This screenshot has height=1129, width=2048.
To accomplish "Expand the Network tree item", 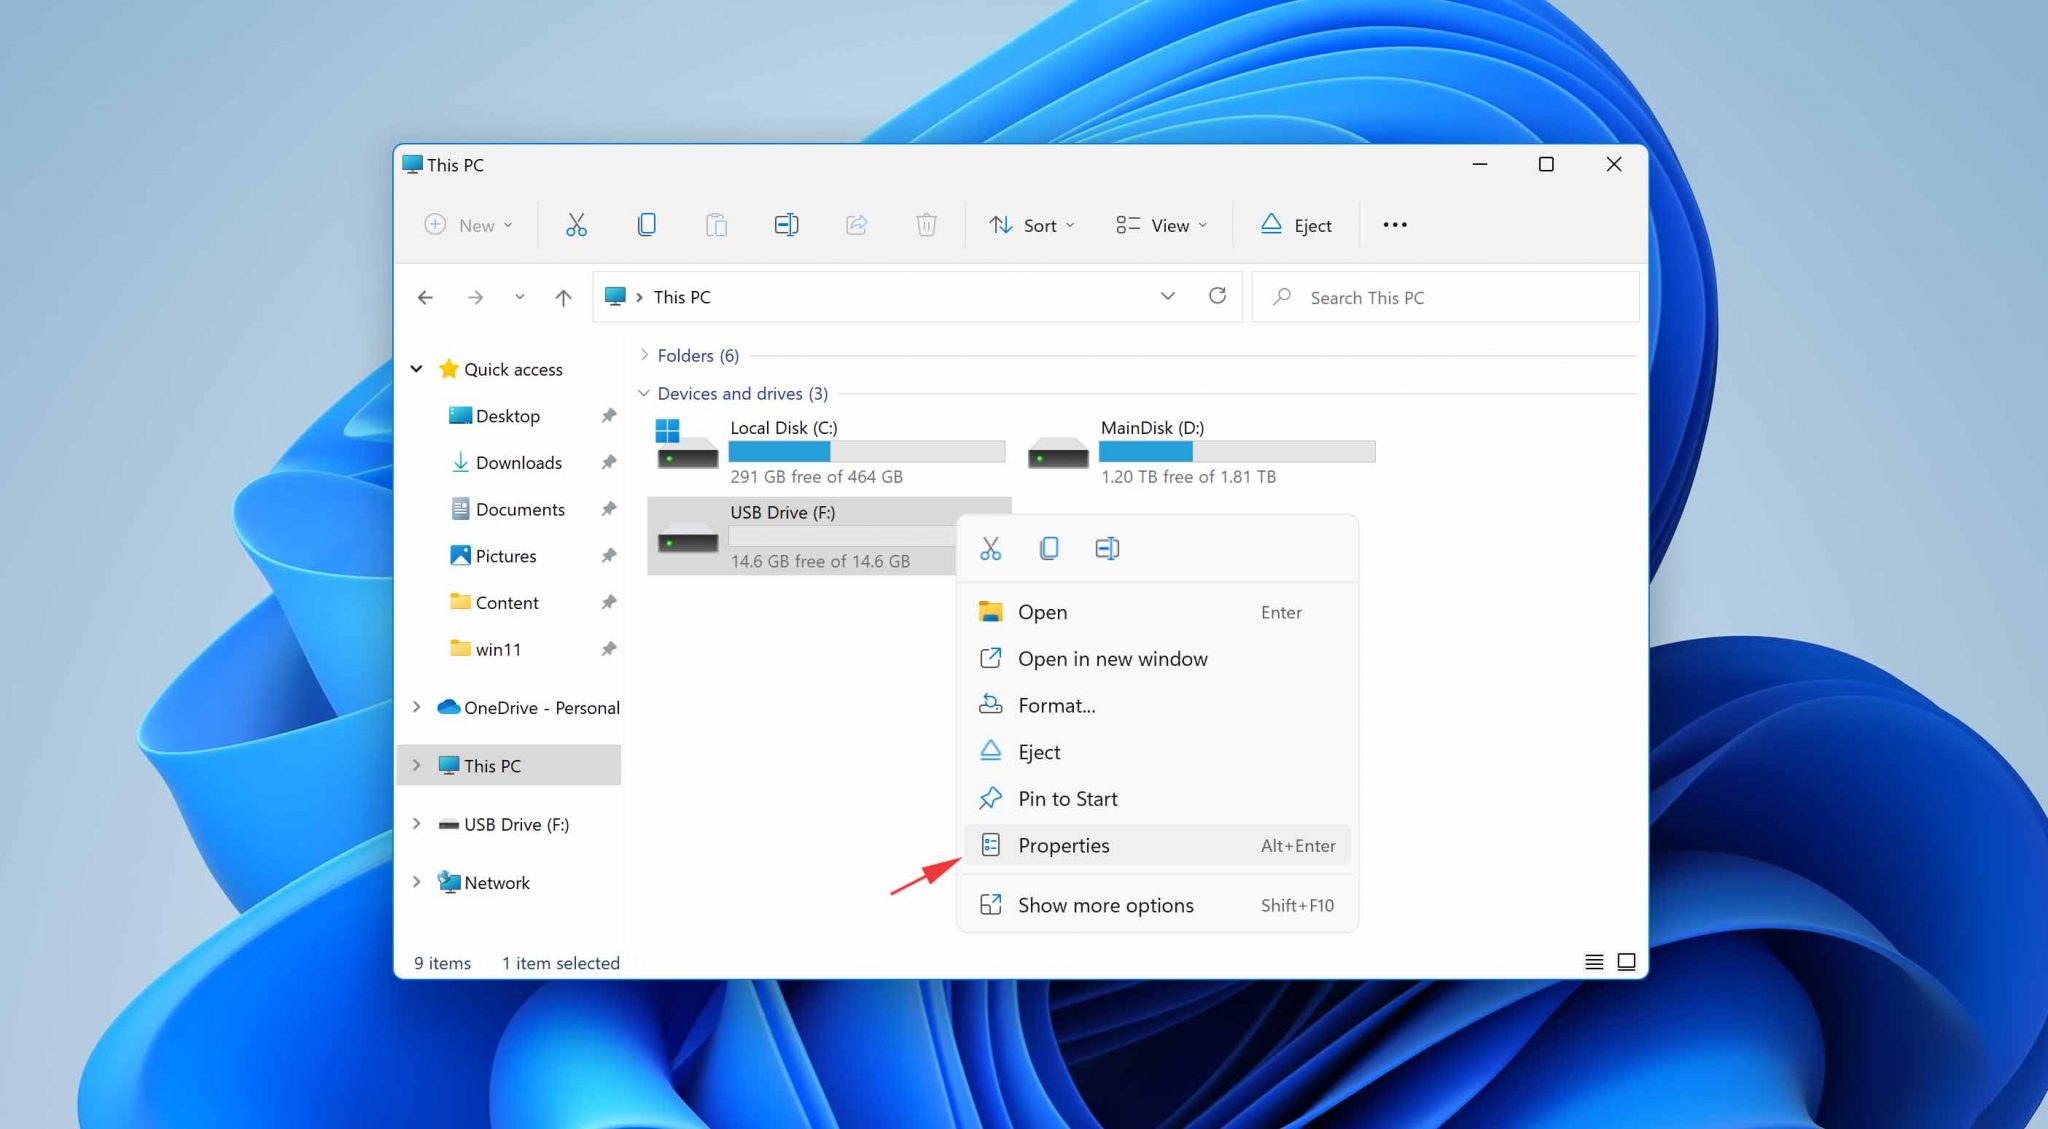I will [x=417, y=882].
